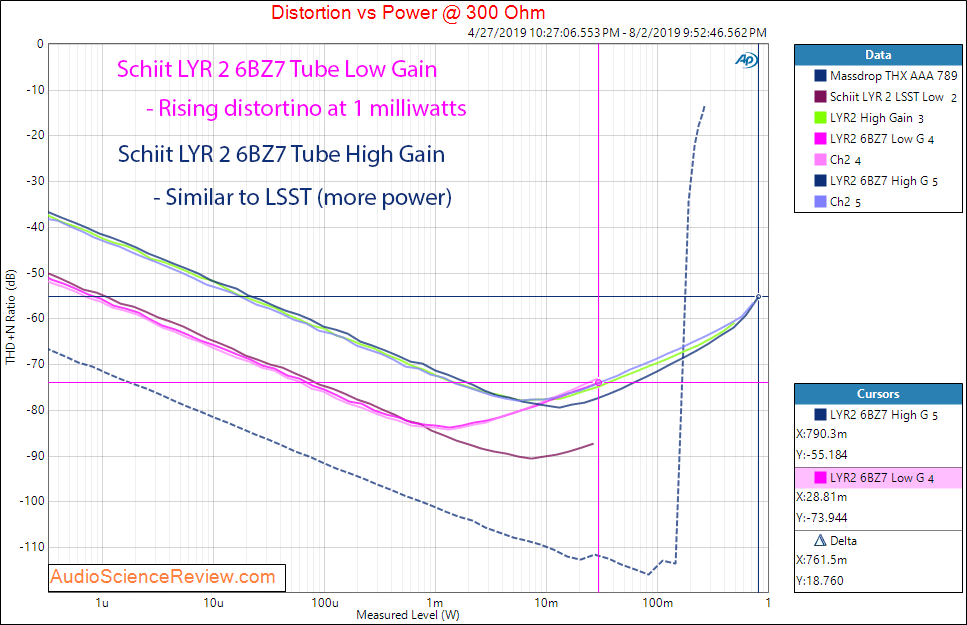Click the navy swatch in Cursors panel
Screen dimensions: 967x625
click(820, 415)
